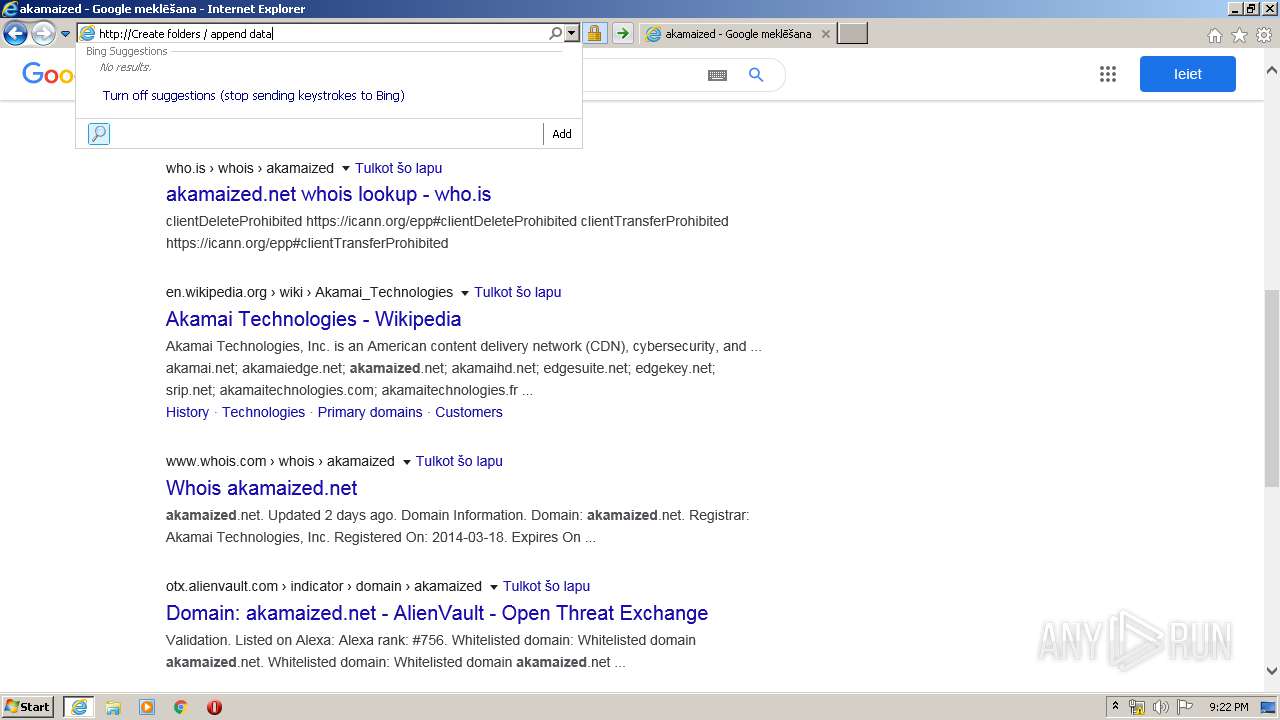Expand options arrow for www.whois.com result

click(x=406, y=462)
